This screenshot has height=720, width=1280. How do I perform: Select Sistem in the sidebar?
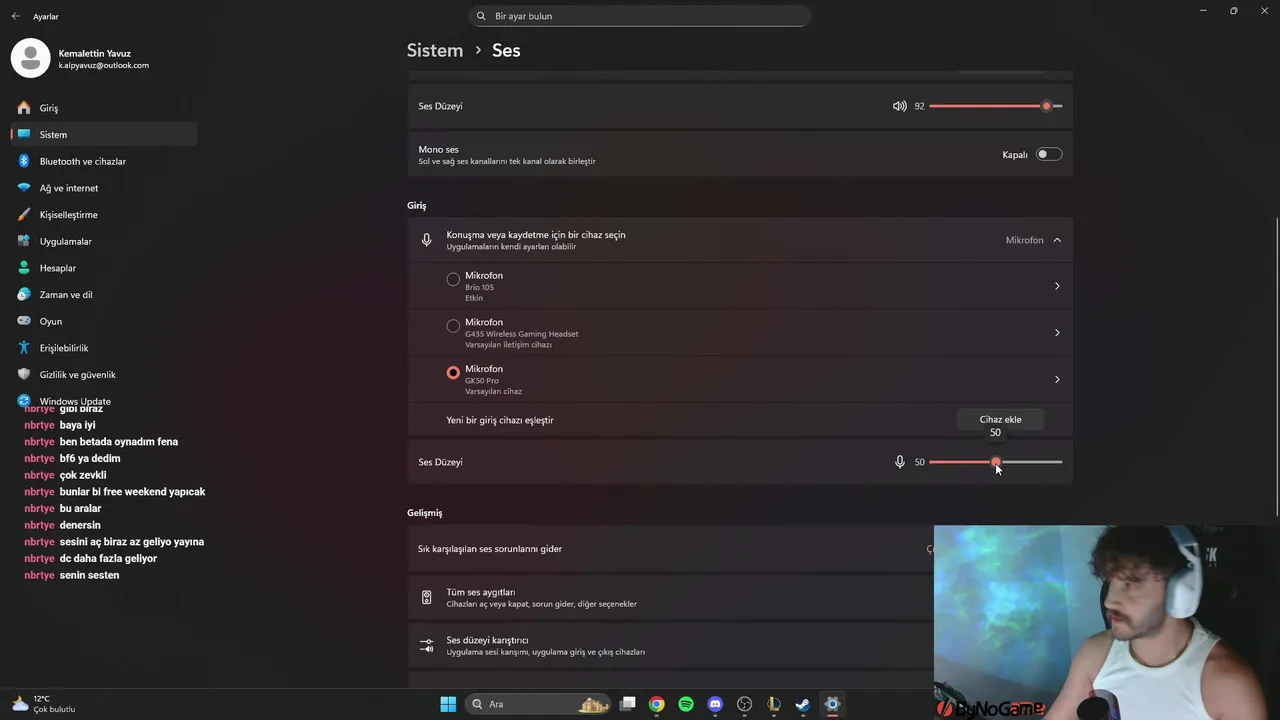pos(104,134)
